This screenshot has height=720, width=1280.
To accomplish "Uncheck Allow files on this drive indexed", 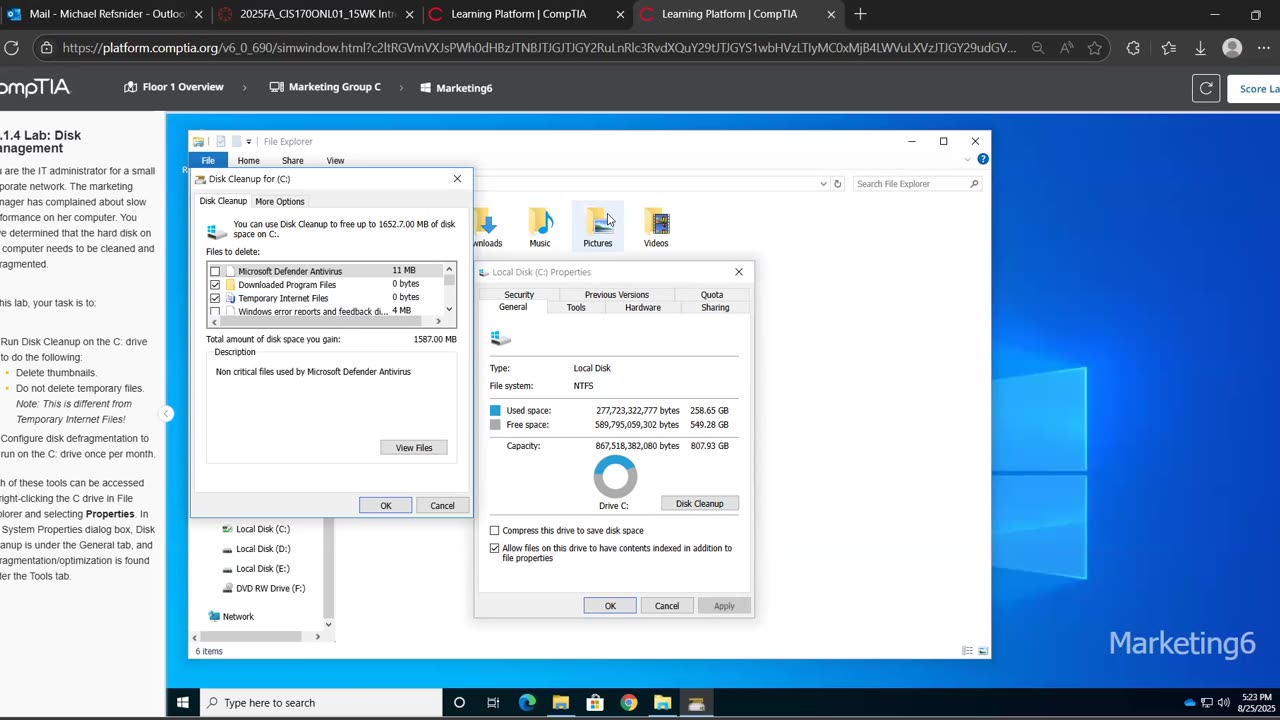I will coord(494,548).
